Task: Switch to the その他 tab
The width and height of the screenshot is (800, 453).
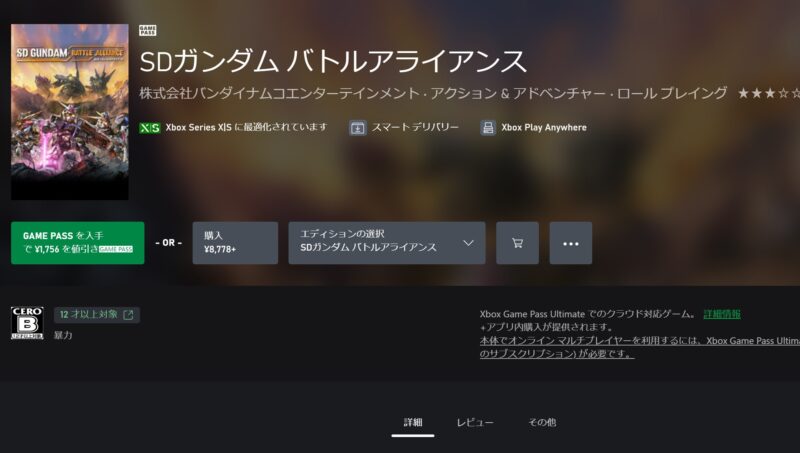Action: tap(542, 422)
